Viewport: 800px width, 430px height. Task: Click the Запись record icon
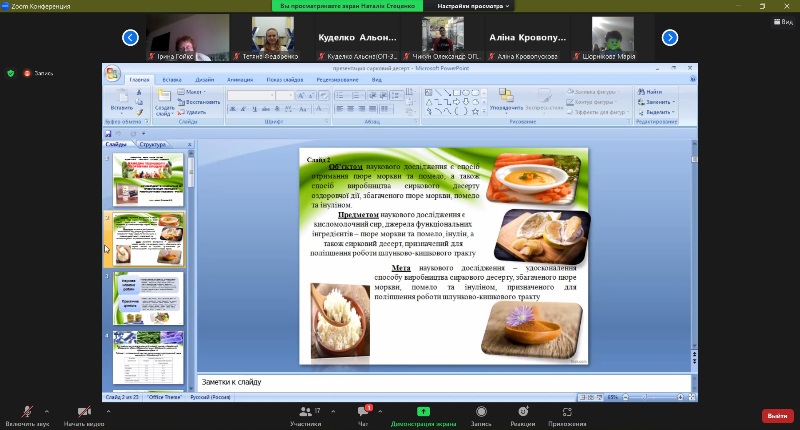481,411
